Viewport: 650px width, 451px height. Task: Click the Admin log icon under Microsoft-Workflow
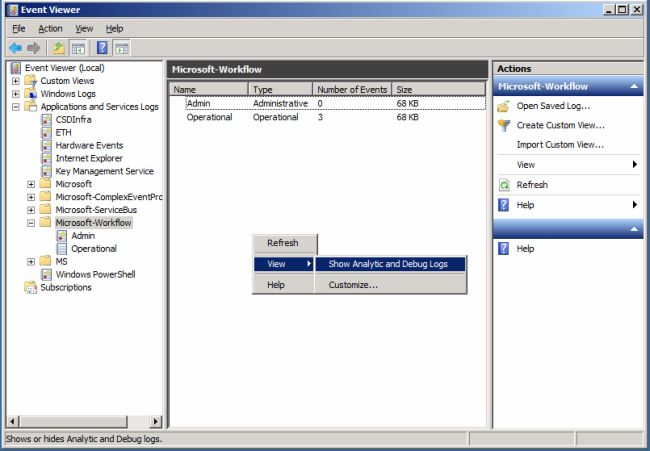point(62,236)
